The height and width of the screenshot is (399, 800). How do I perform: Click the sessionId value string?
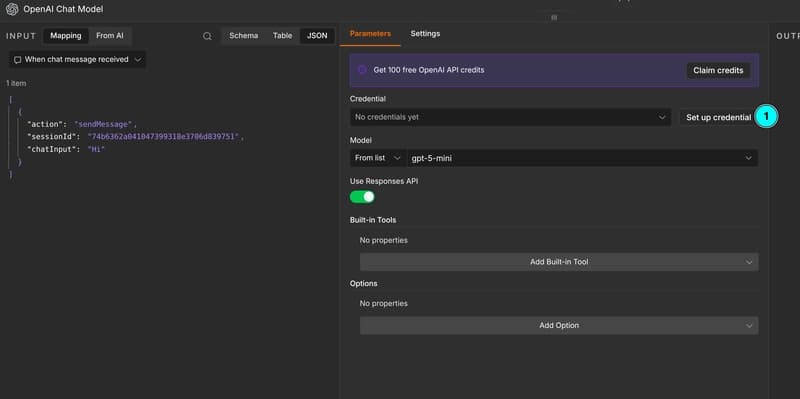pyautogui.click(x=163, y=137)
